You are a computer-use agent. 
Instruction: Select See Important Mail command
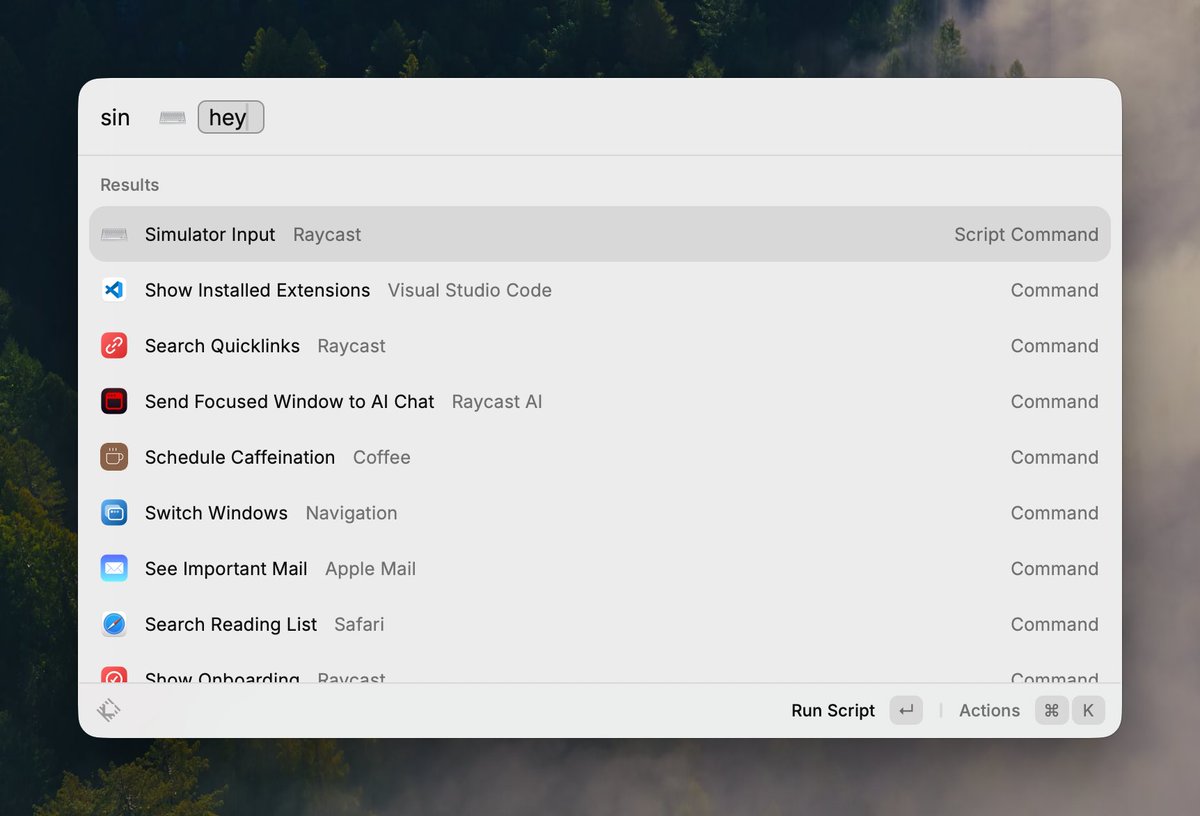(x=600, y=568)
